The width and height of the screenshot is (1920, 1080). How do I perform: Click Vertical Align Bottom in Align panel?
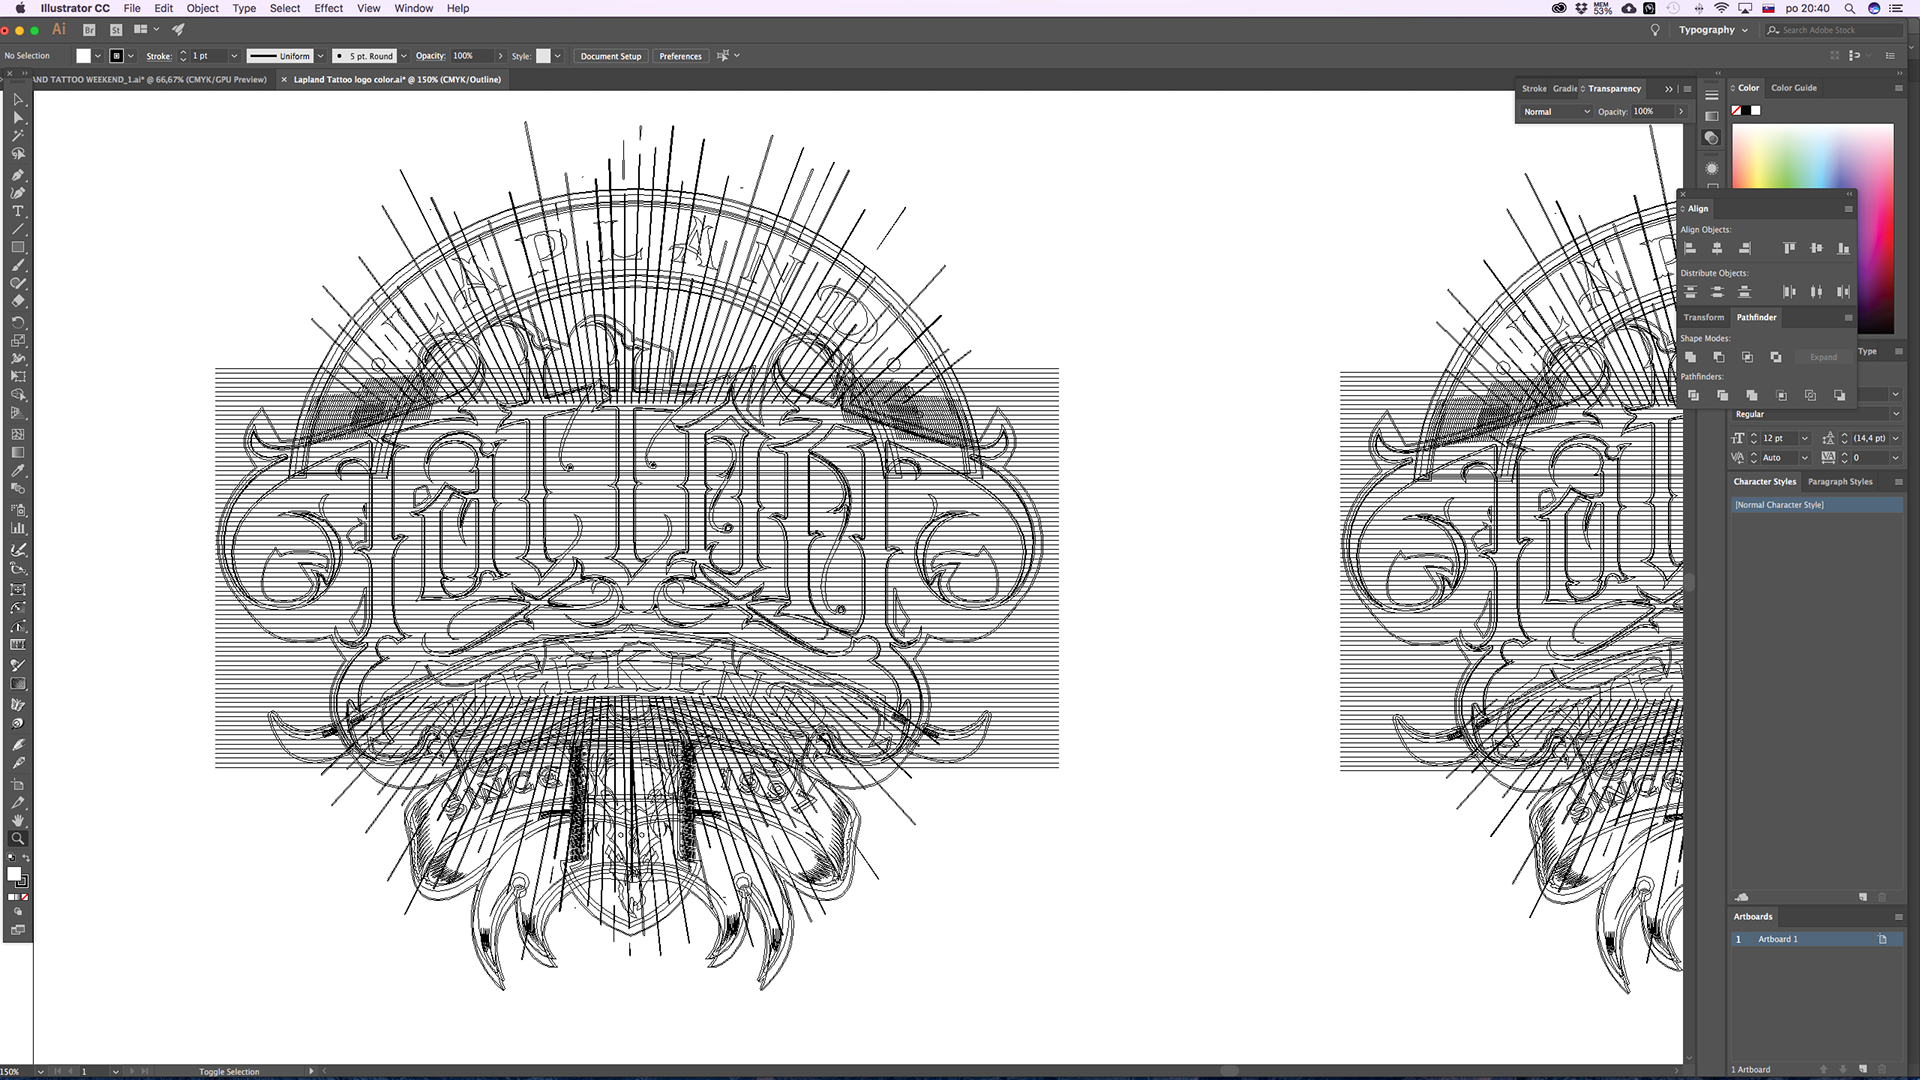click(1843, 248)
